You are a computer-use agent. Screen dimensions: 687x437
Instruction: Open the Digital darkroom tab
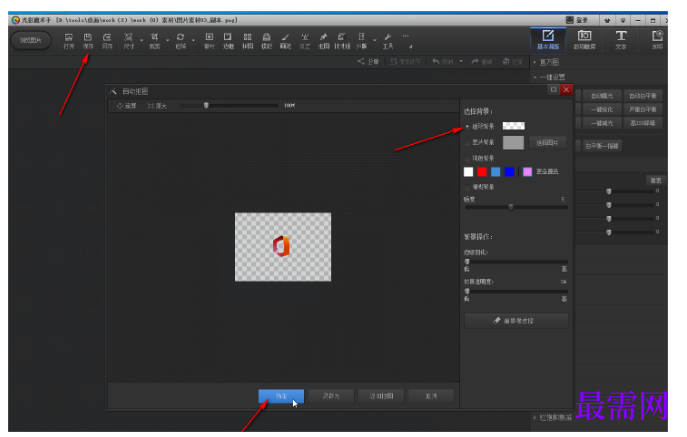click(x=584, y=39)
